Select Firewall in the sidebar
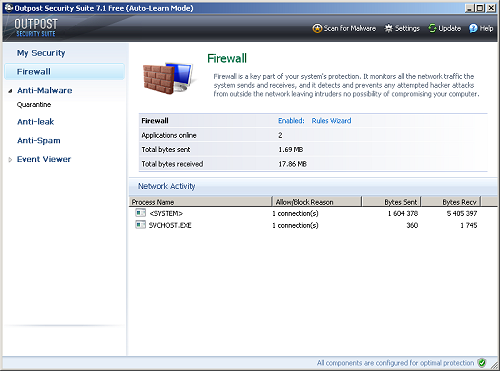The height and width of the screenshot is (371, 500). 65,72
